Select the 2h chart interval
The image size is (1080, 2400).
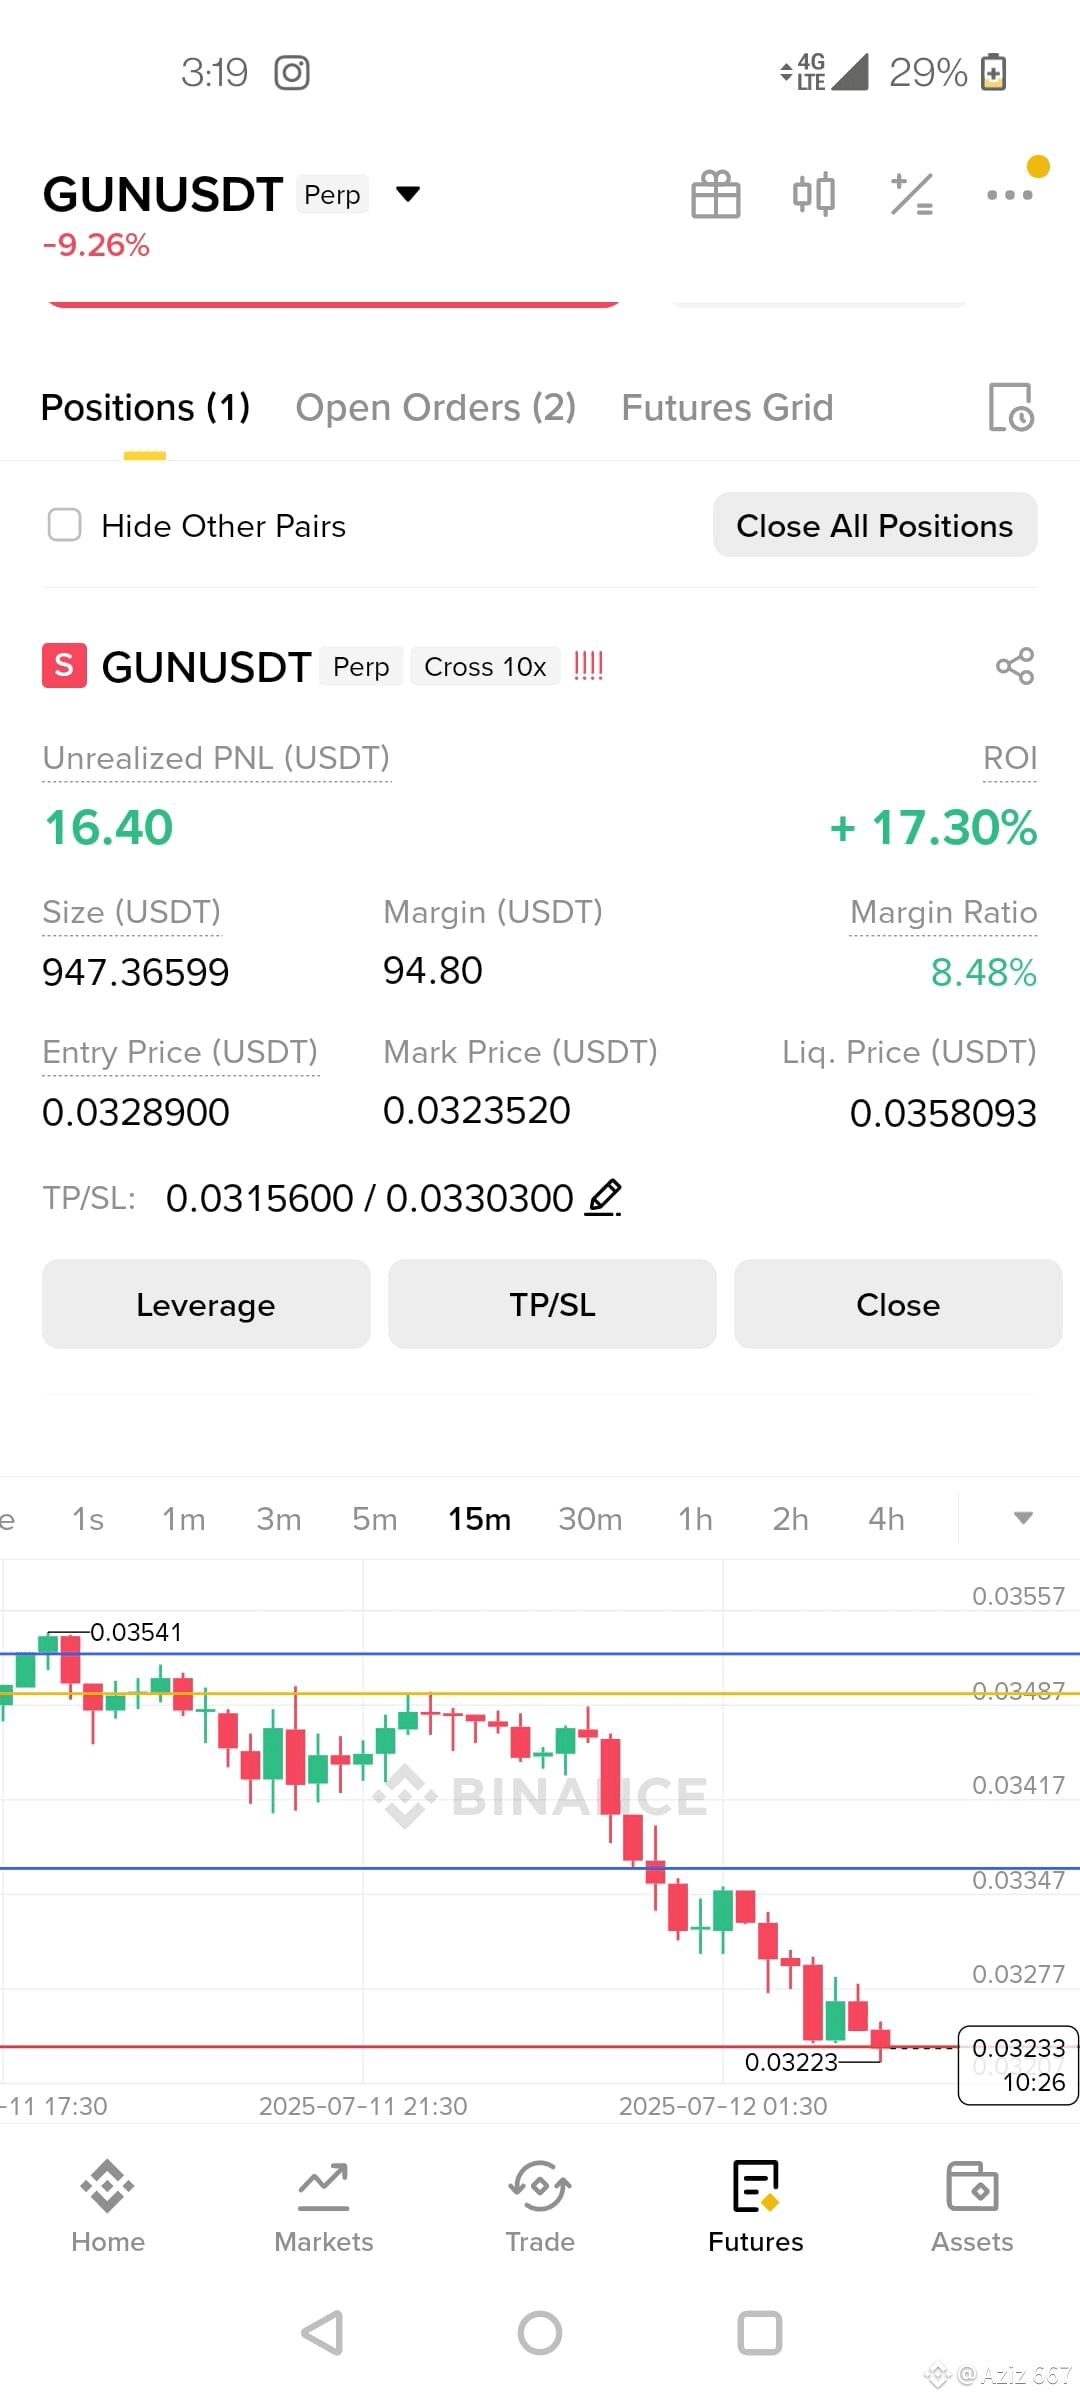point(790,1519)
